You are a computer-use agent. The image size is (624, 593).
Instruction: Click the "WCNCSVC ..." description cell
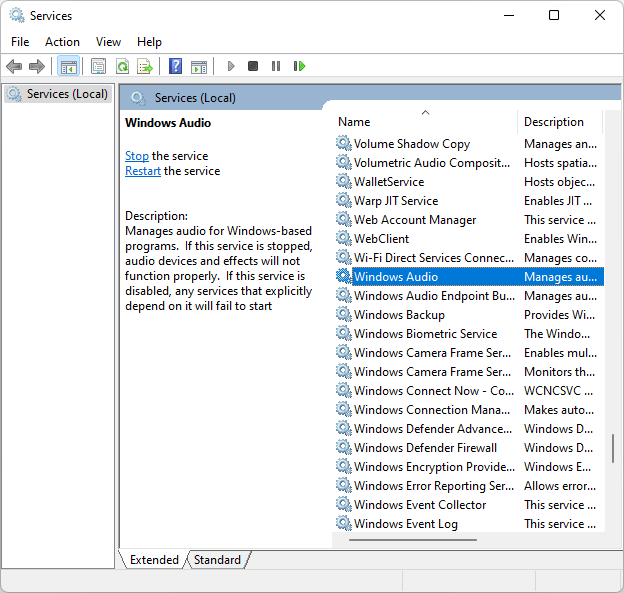pyautogui.click(x=558, y=391)
